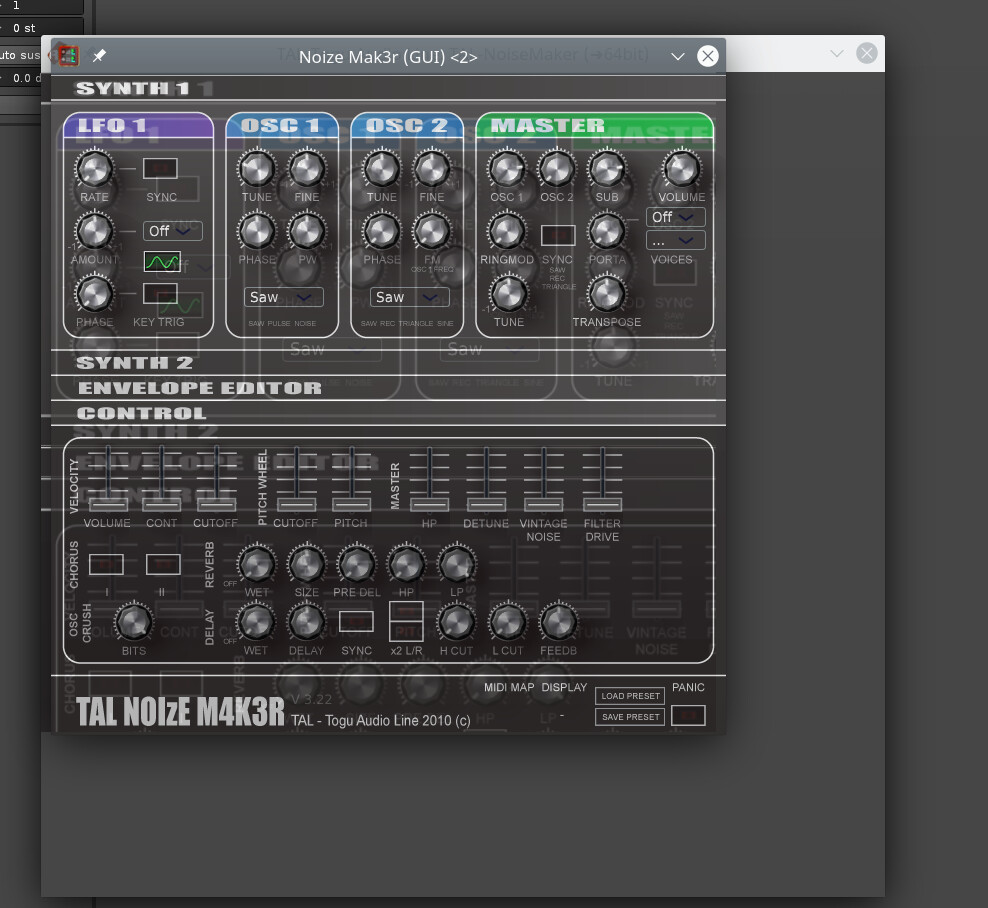Click the Delay H Cut knob

(456, 622)
